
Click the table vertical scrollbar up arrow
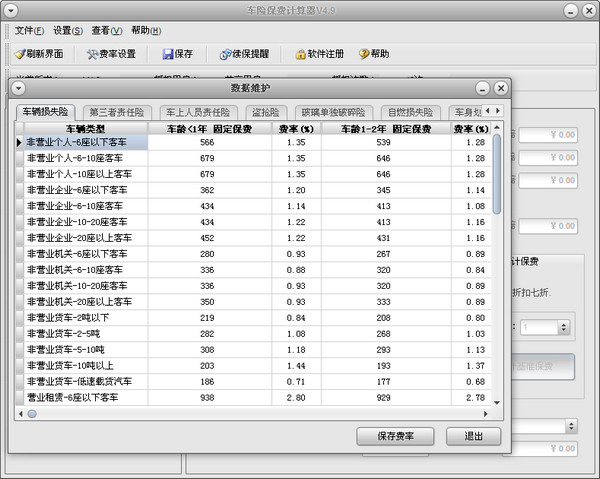497,127
